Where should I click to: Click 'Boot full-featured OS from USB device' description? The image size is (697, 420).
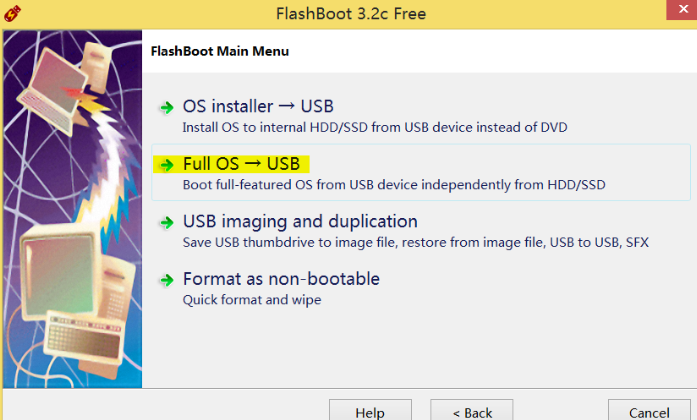tap(394, 185)
